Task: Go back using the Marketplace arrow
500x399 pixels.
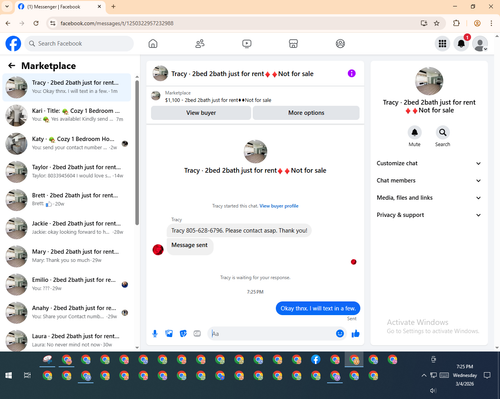Action: pyautogui.click(x=12, y=66)
